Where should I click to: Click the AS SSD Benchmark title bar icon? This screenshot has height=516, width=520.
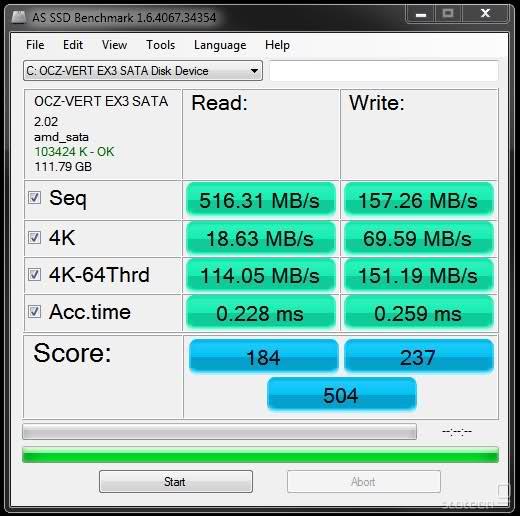19,17
